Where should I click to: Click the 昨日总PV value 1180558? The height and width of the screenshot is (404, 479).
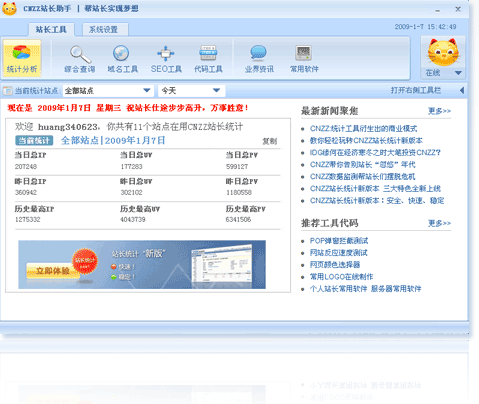239,192
